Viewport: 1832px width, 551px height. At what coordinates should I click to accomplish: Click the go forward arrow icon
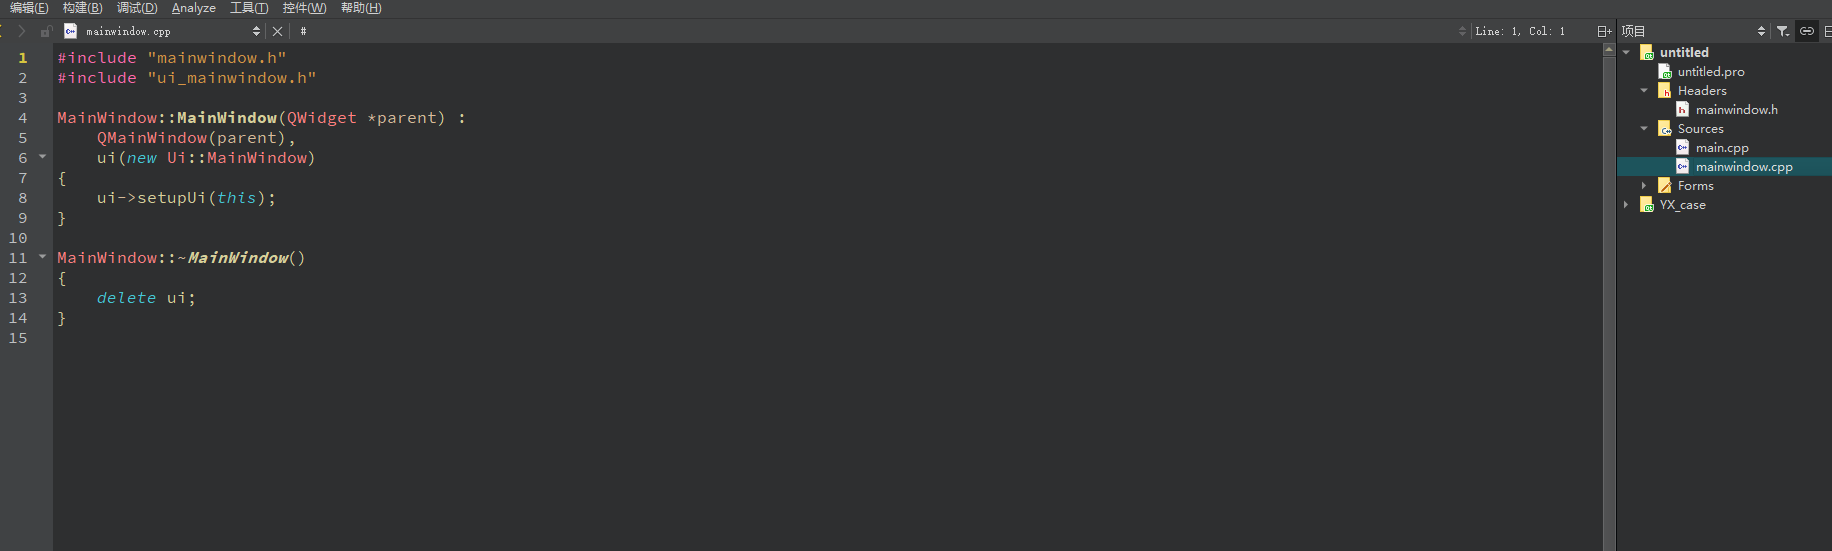[x=21, y=31]
